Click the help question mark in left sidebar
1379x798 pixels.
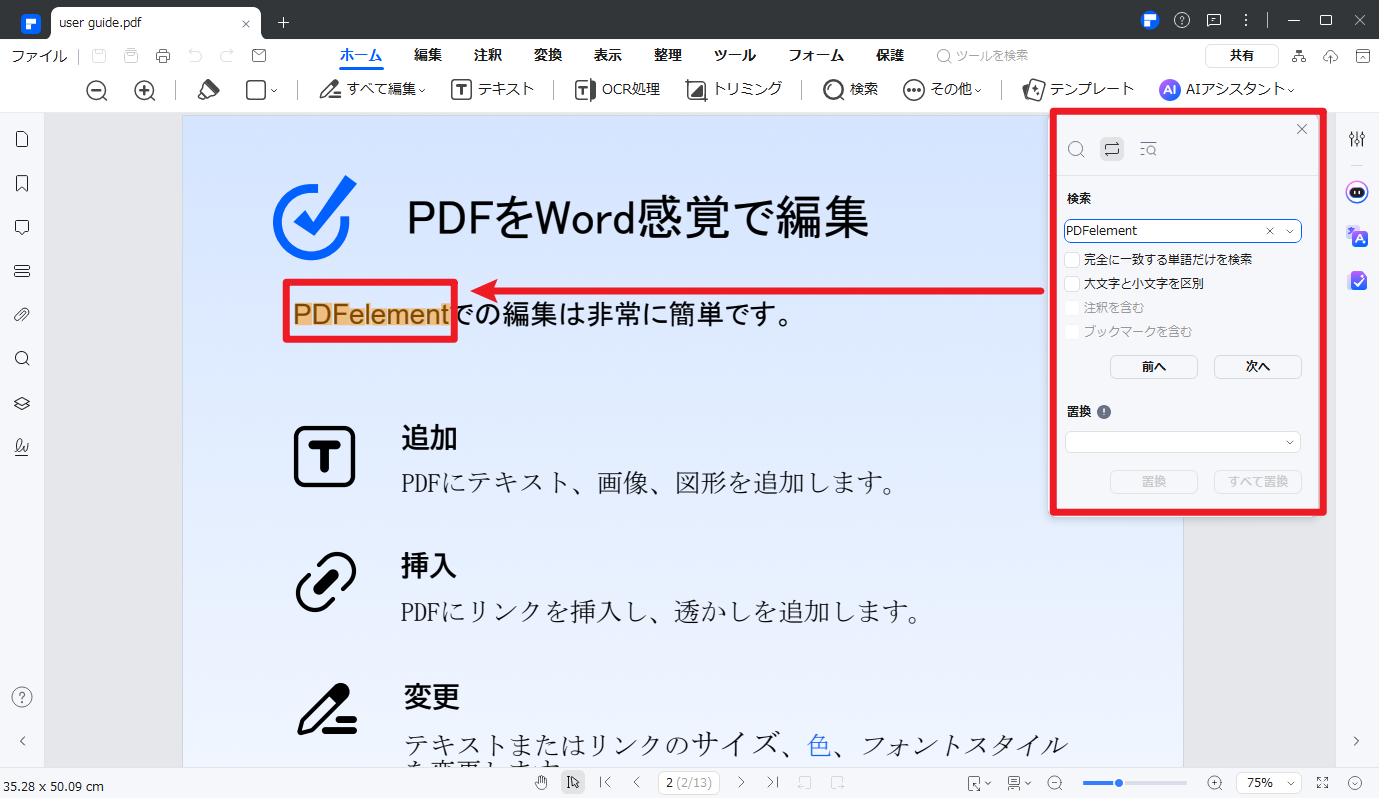click(22, 697)
